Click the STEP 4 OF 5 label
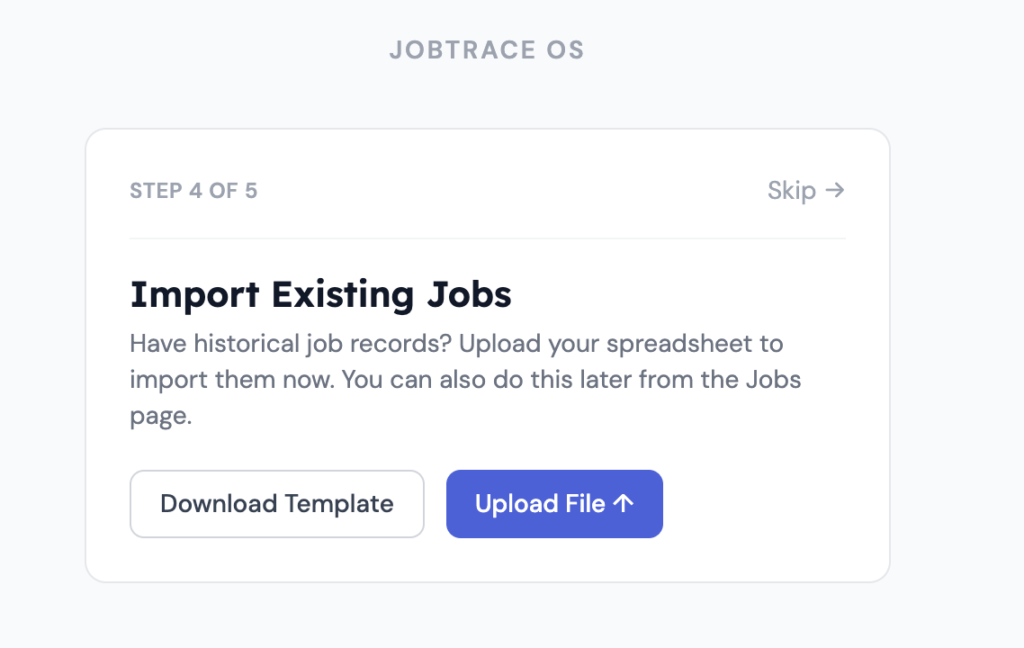Screen dimensions: 1024x648 tap(193, 191)
